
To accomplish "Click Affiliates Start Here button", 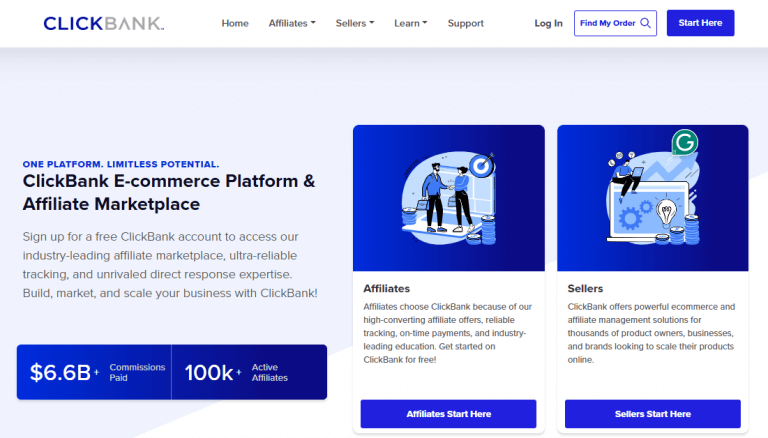I will [x=448, y=413].
